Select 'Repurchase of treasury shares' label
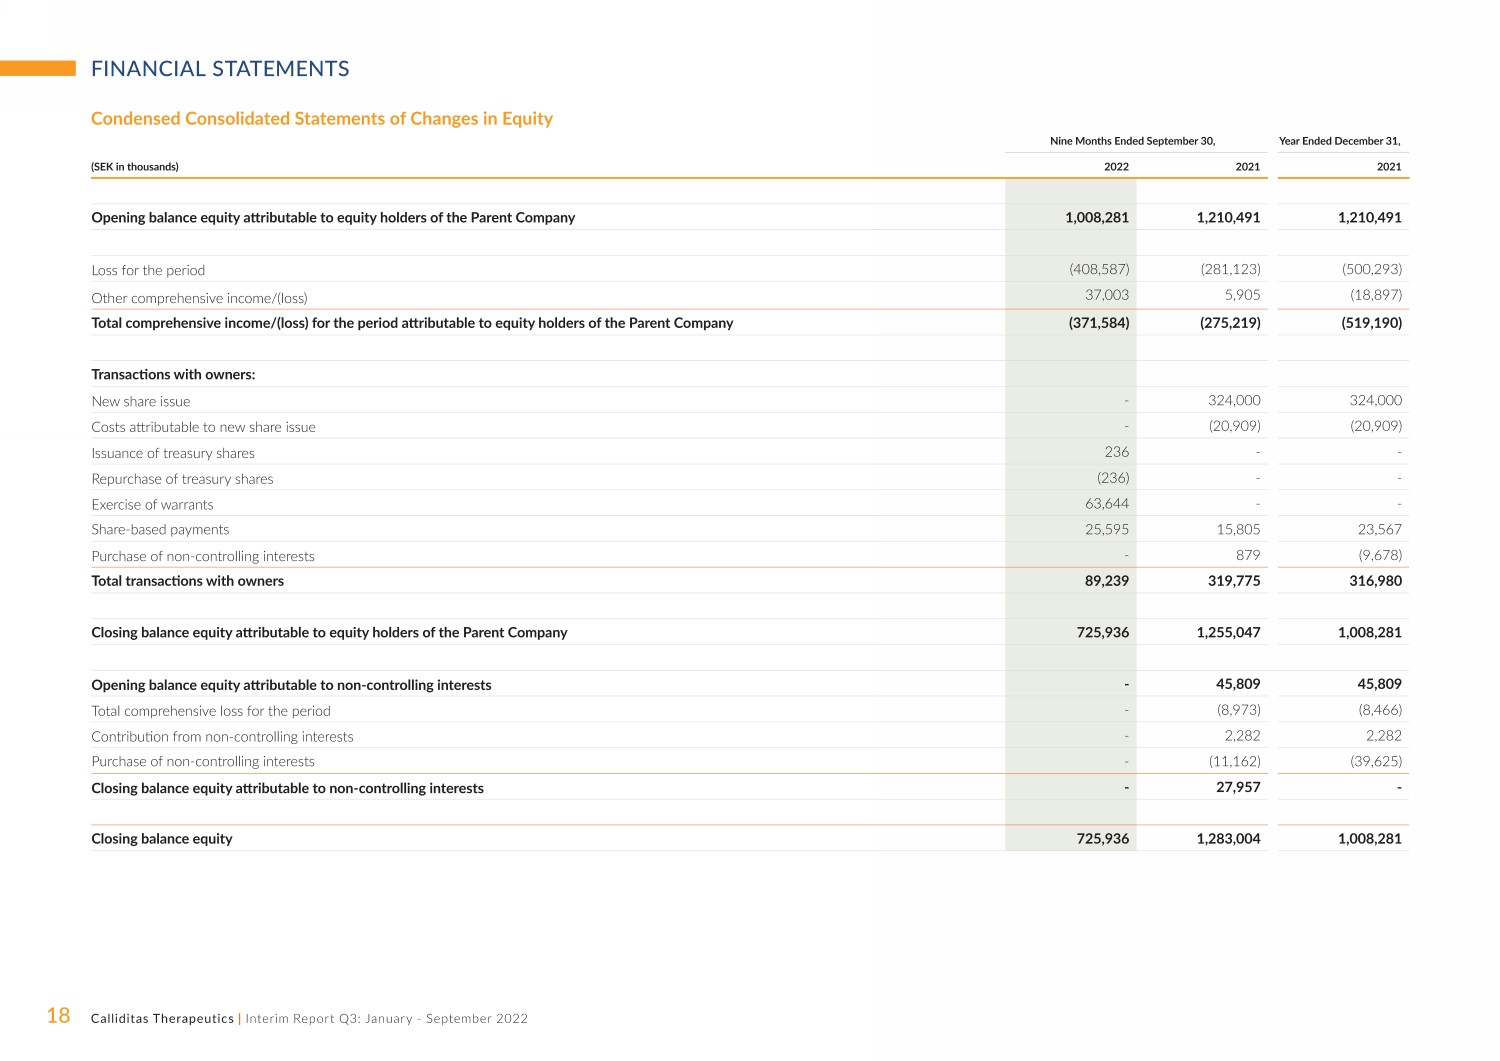Viewport: 1500px width, 1061px height. tap(182, 479)
